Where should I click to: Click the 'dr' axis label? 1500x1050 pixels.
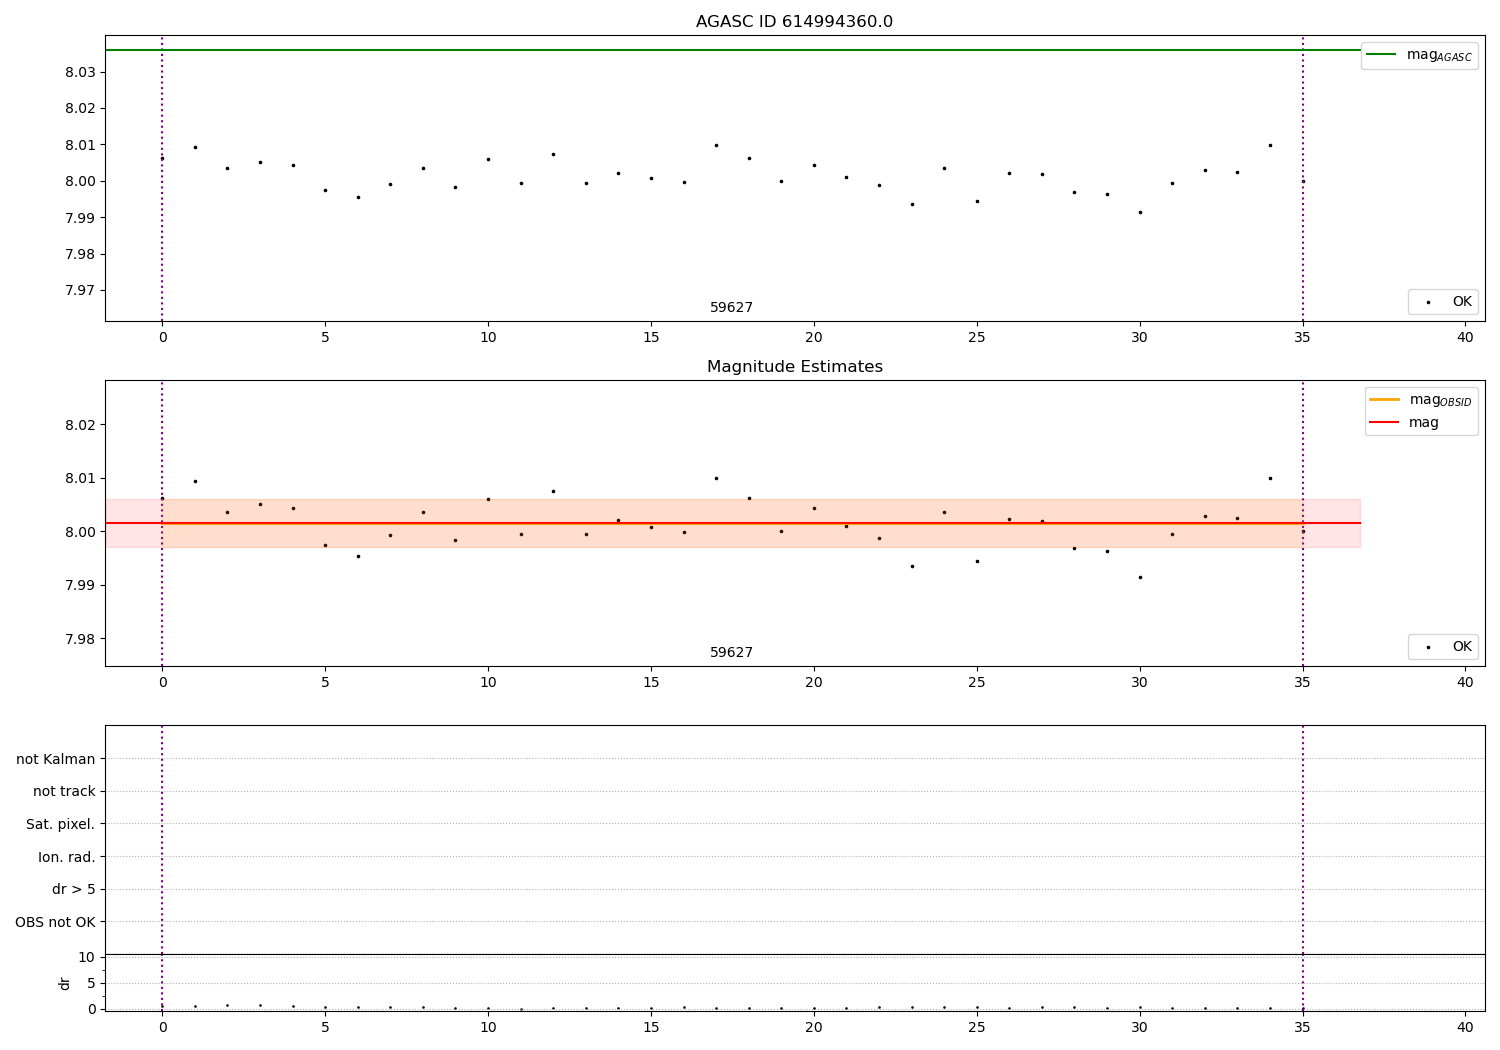[x=65, y=983]
